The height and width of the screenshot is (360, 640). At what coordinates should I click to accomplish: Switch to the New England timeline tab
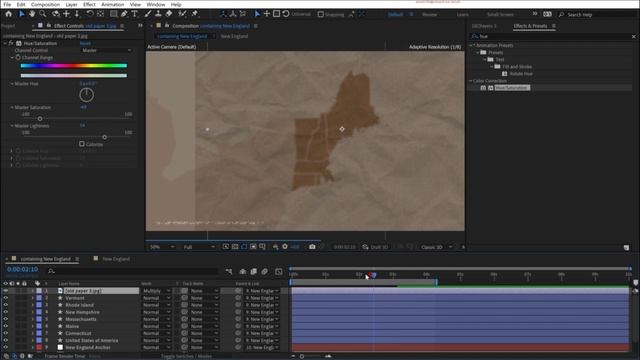[116, 259]
